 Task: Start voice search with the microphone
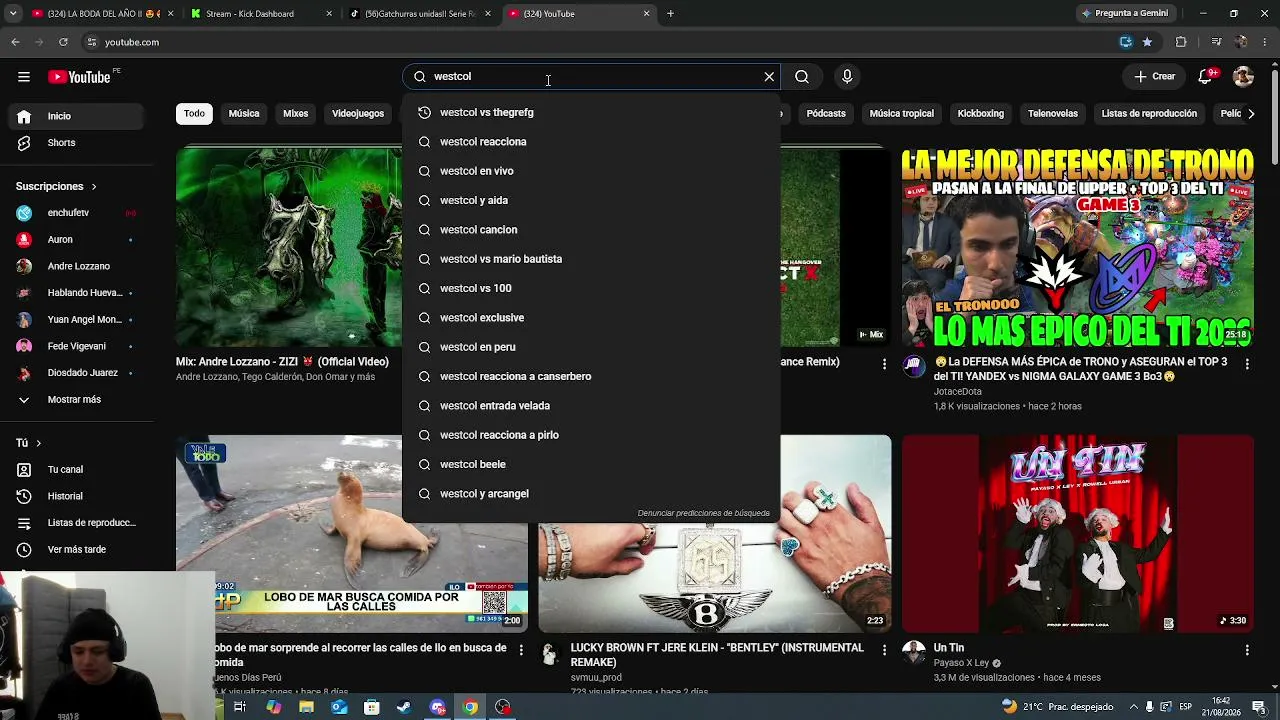847,77
